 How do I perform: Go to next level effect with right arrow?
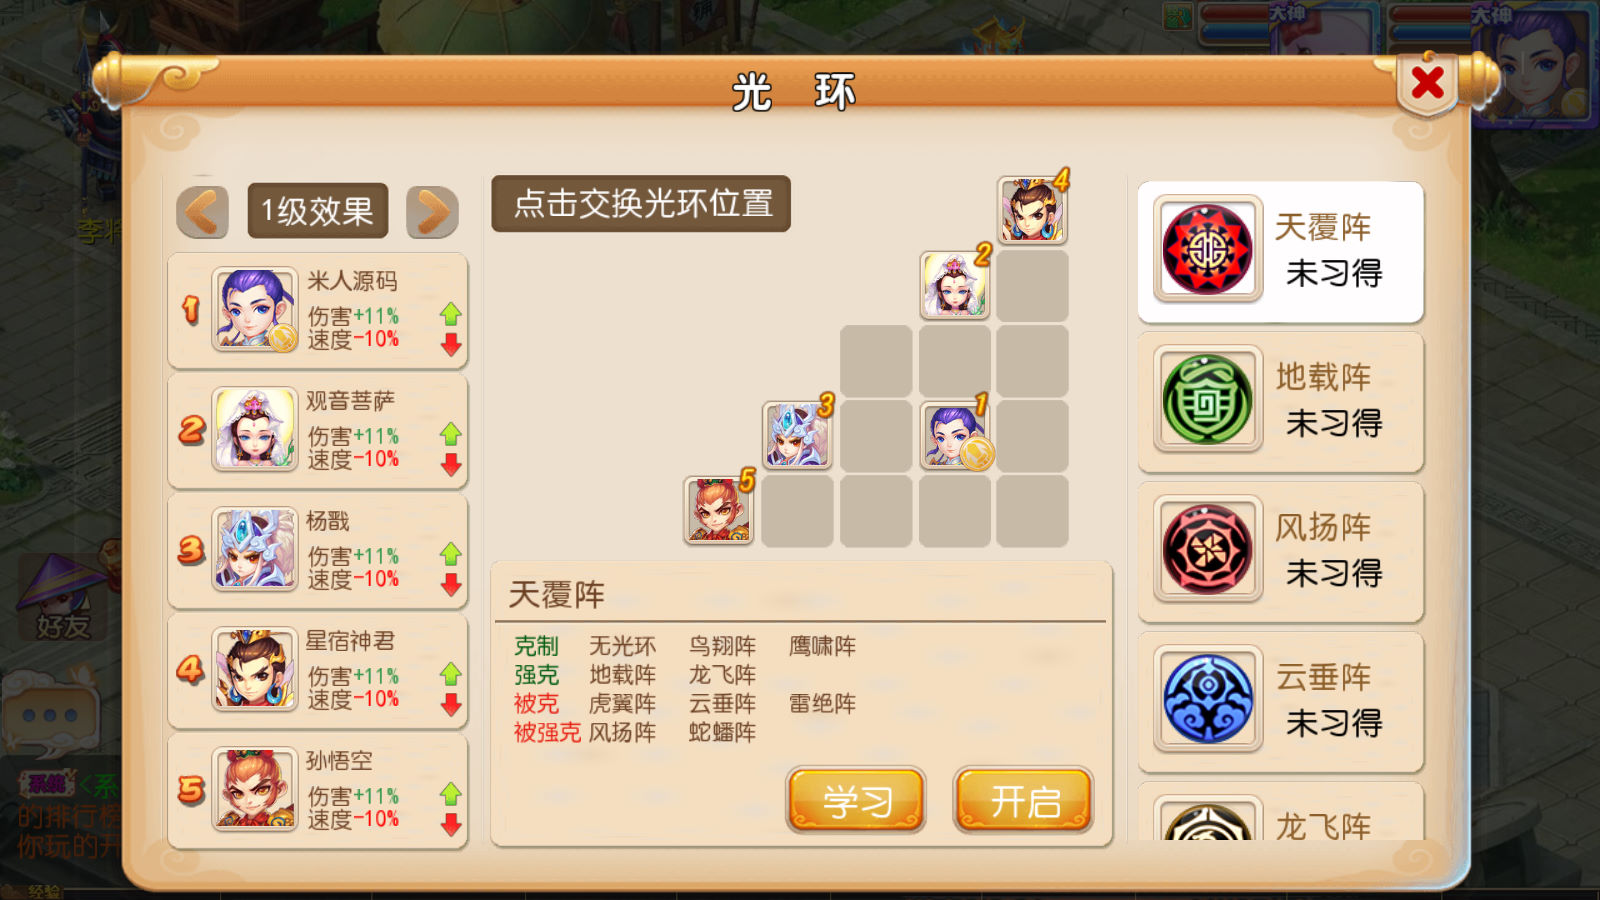pos(432,211)
